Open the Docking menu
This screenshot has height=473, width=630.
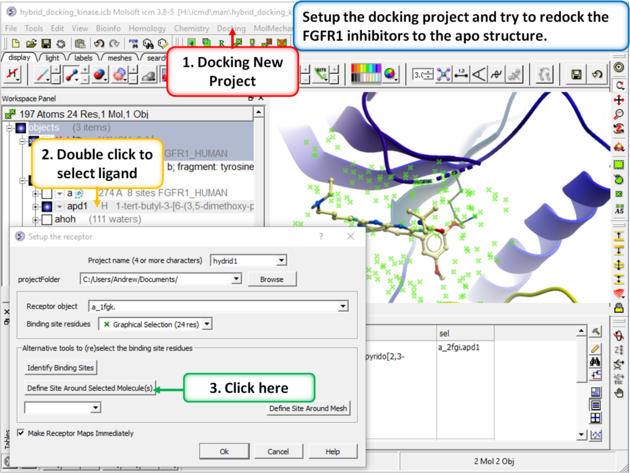pos(231,29)
